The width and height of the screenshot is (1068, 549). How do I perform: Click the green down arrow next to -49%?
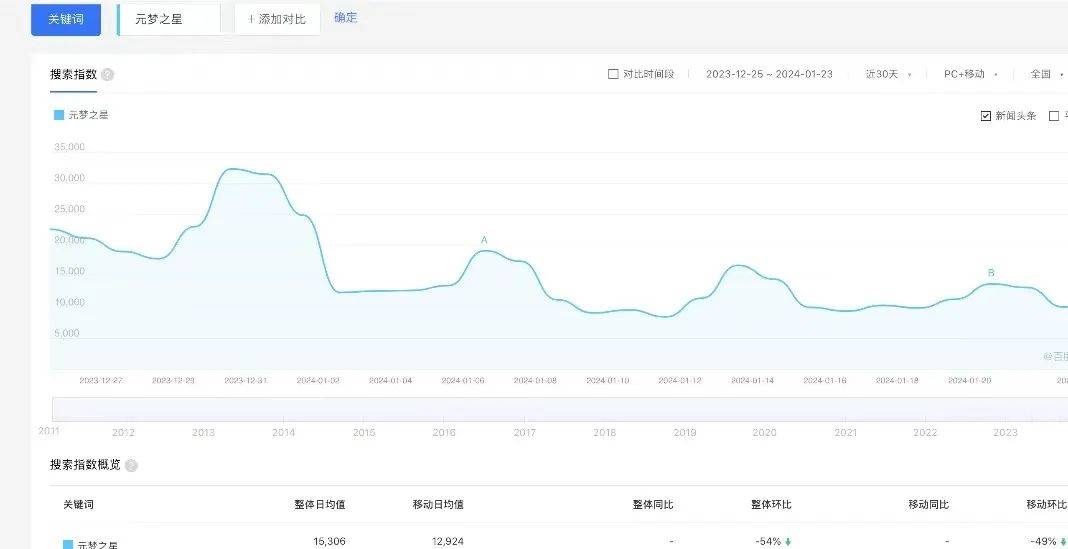(1063, 542)
